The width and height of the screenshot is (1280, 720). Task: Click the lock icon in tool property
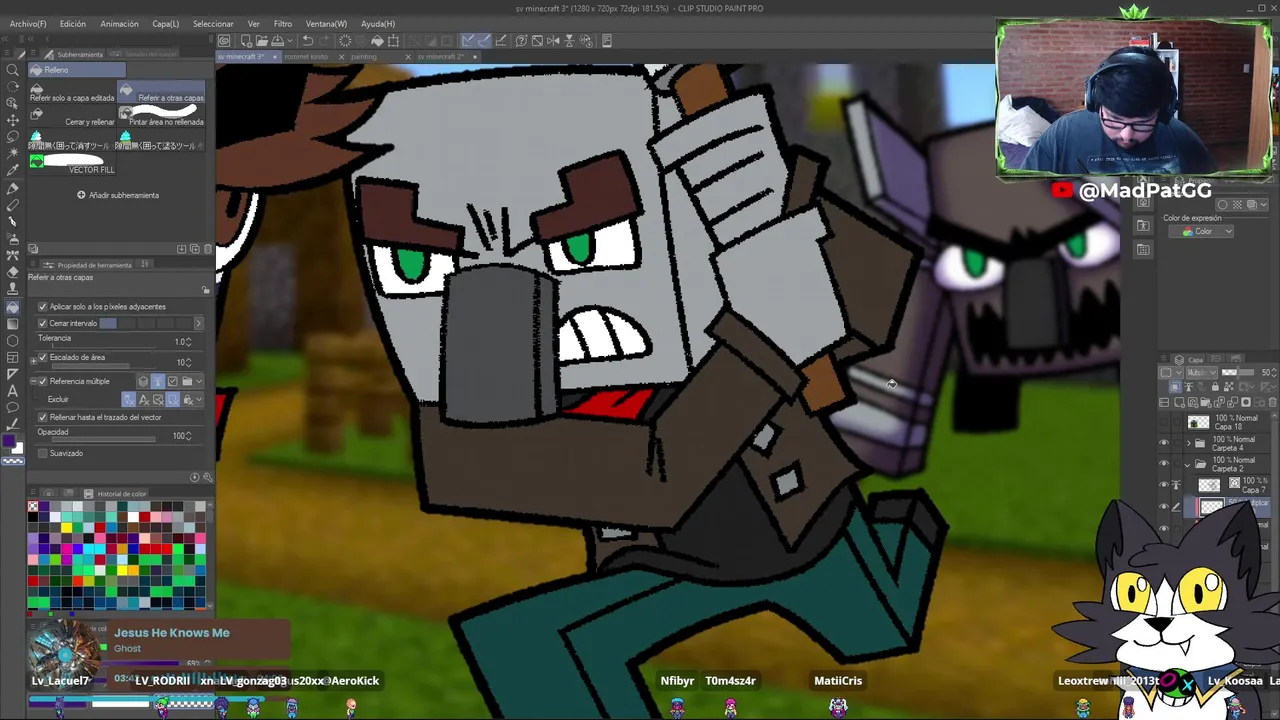point(206,290)
